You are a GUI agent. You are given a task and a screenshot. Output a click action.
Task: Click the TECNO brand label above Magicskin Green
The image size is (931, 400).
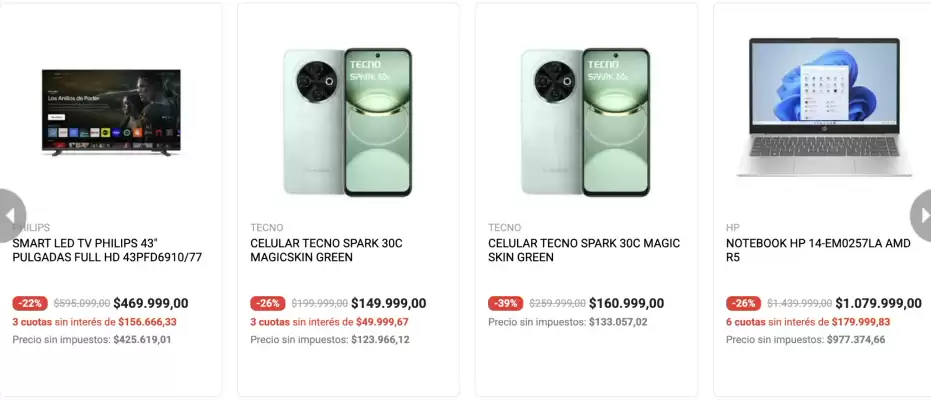pos(267,228)
